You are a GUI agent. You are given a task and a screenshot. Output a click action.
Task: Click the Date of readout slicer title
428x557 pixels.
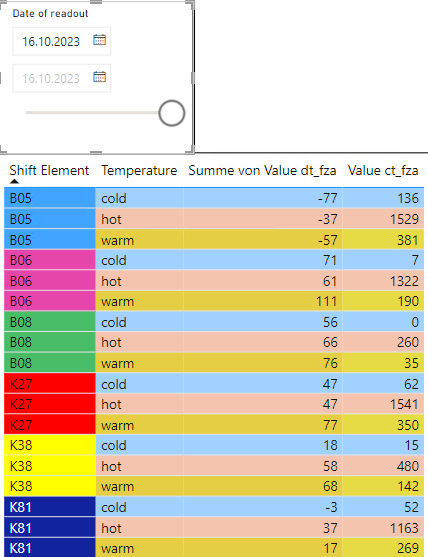(50, 13)
